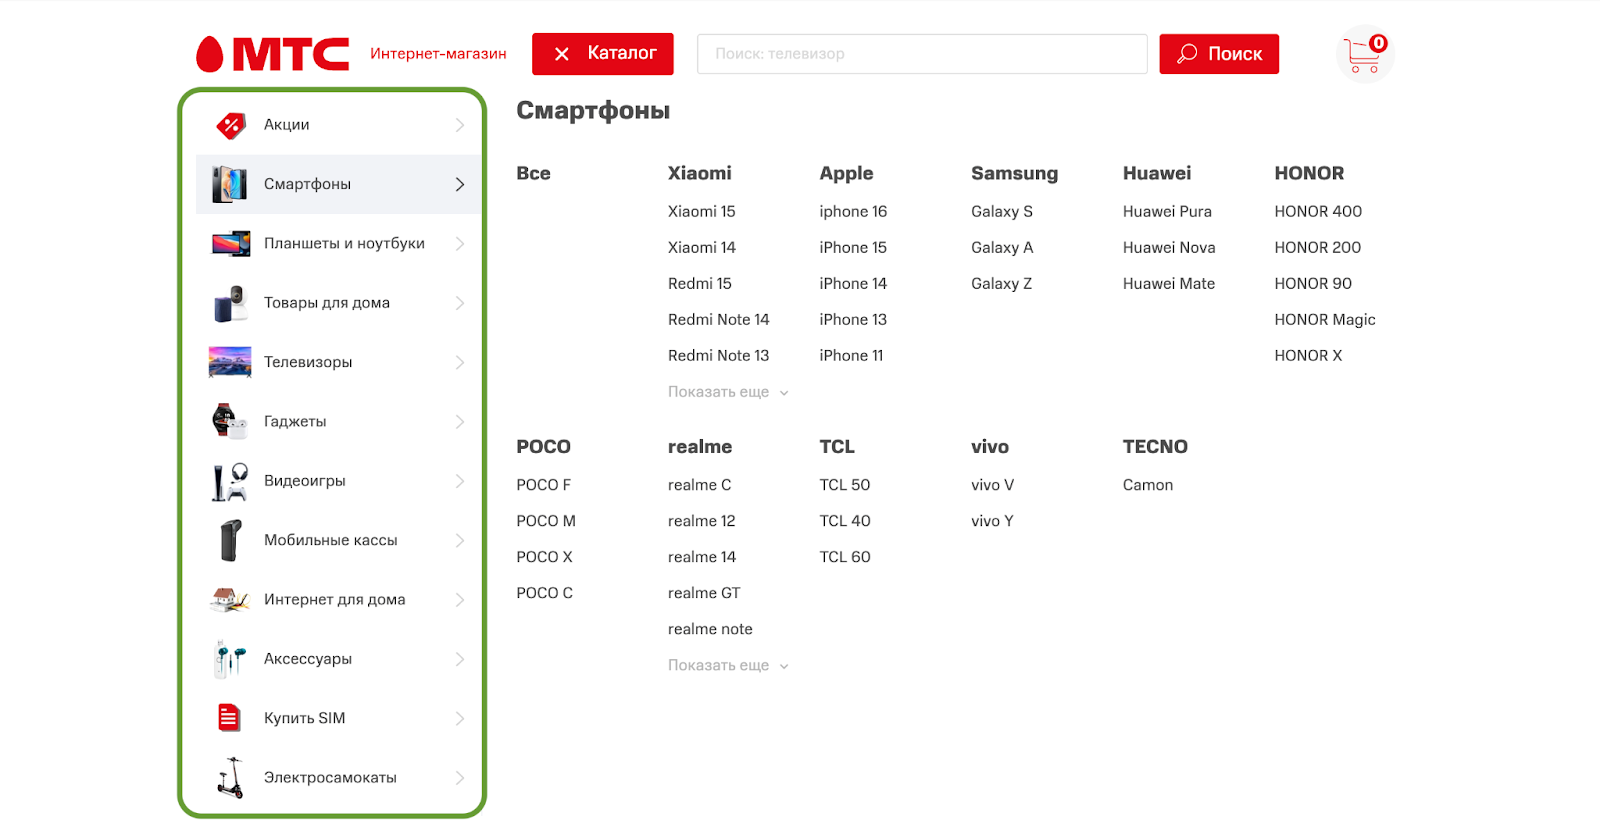The image size is (1600, 827).
Task: Focus the search input field
Action: [921, 54]
